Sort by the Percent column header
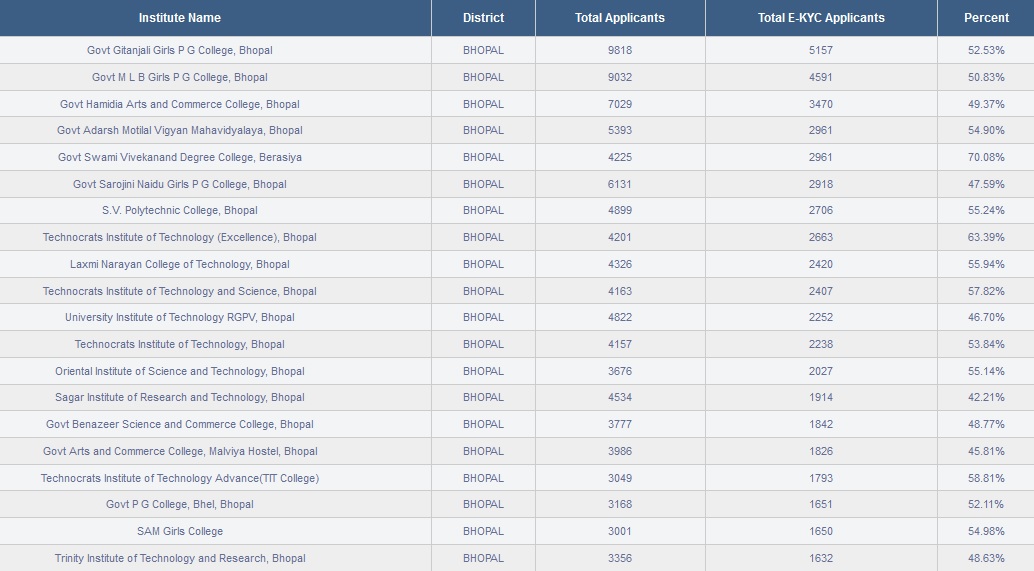The image size is (1034, 571). coord(986,18)
